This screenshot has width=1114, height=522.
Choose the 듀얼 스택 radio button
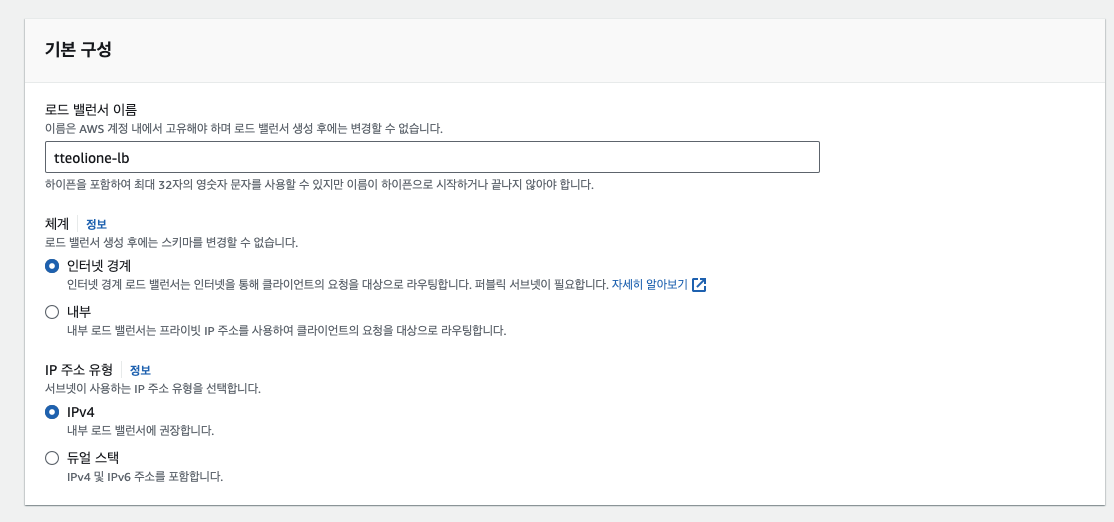tap(52, 458)
